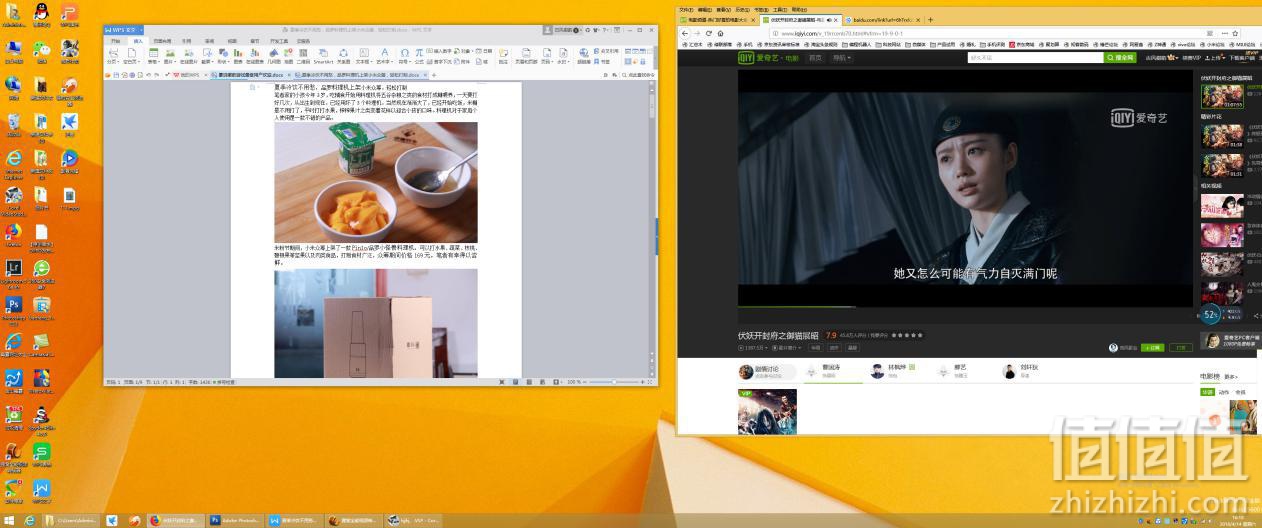Open the 电影榜 movie ranking heading link
The image size is (1262, 528).
(x=1210, y=376)
